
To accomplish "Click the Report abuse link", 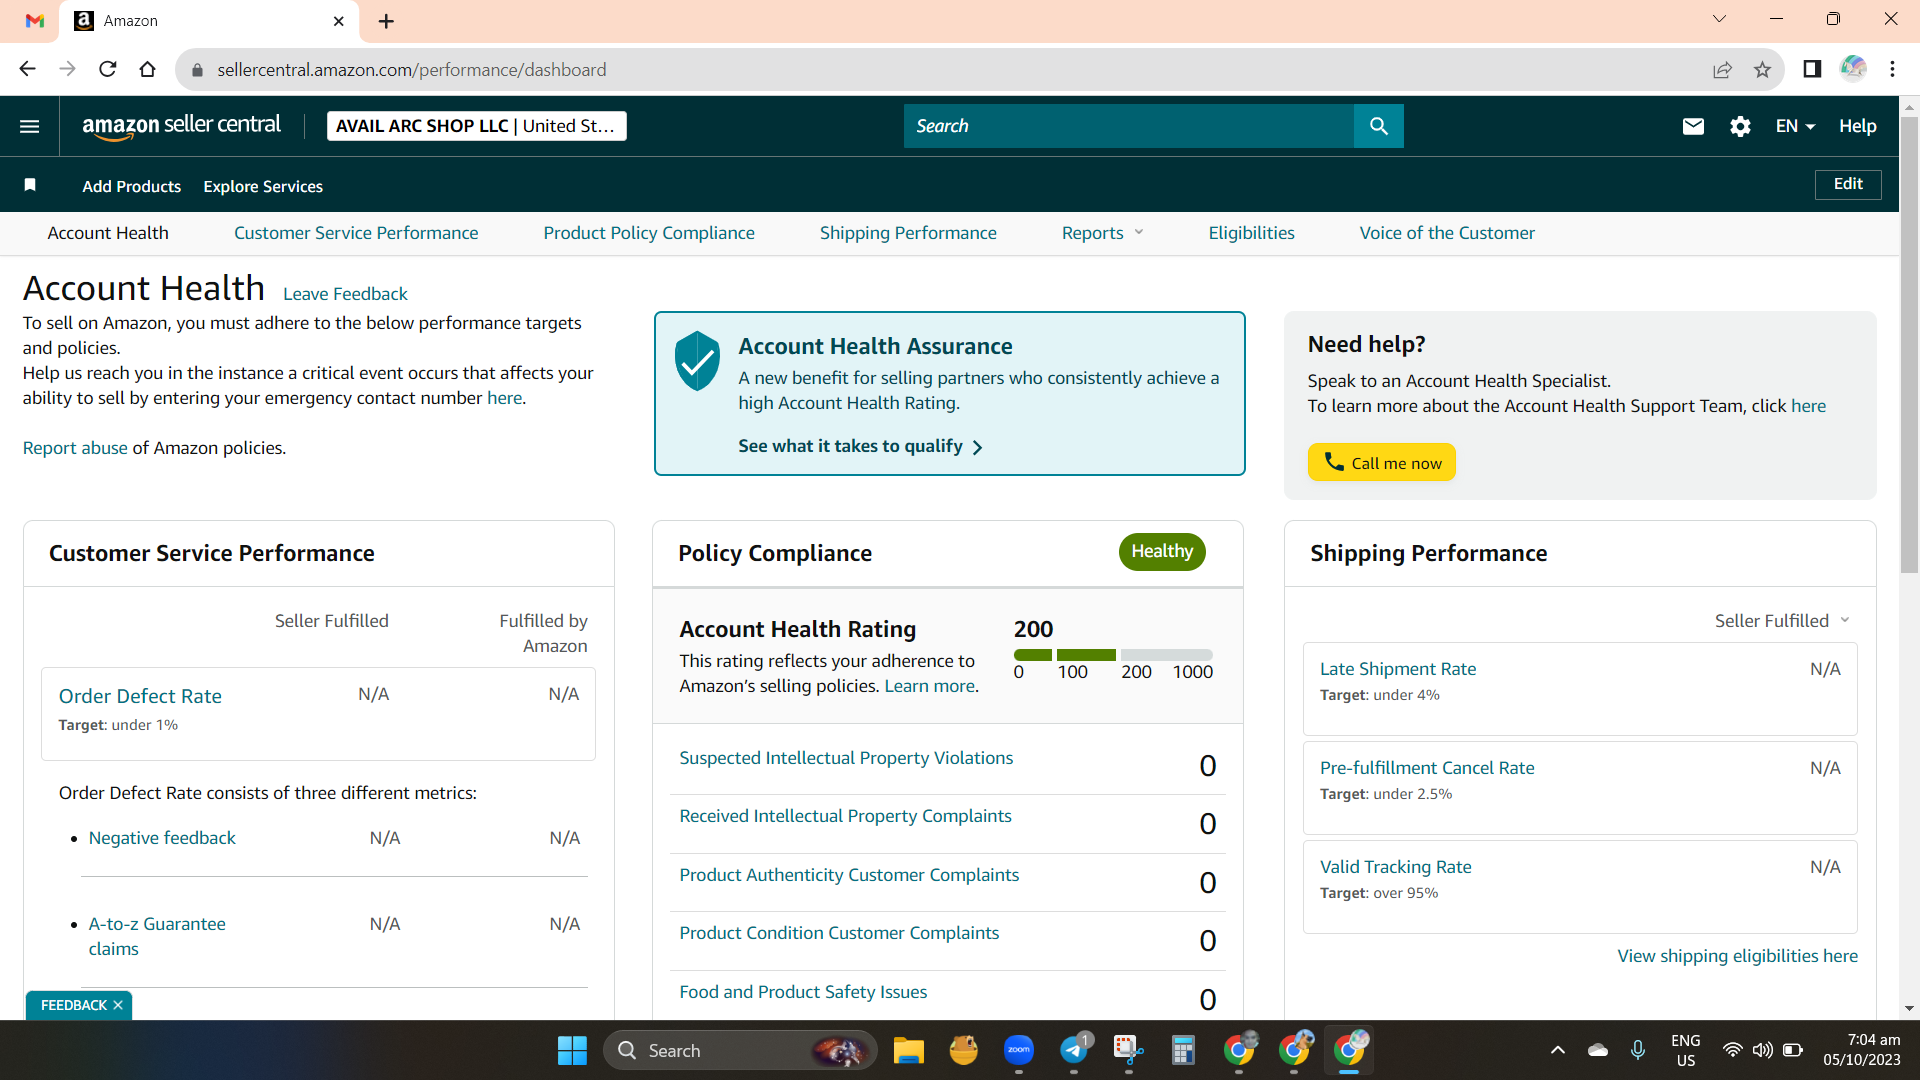I will pos(75,448).
